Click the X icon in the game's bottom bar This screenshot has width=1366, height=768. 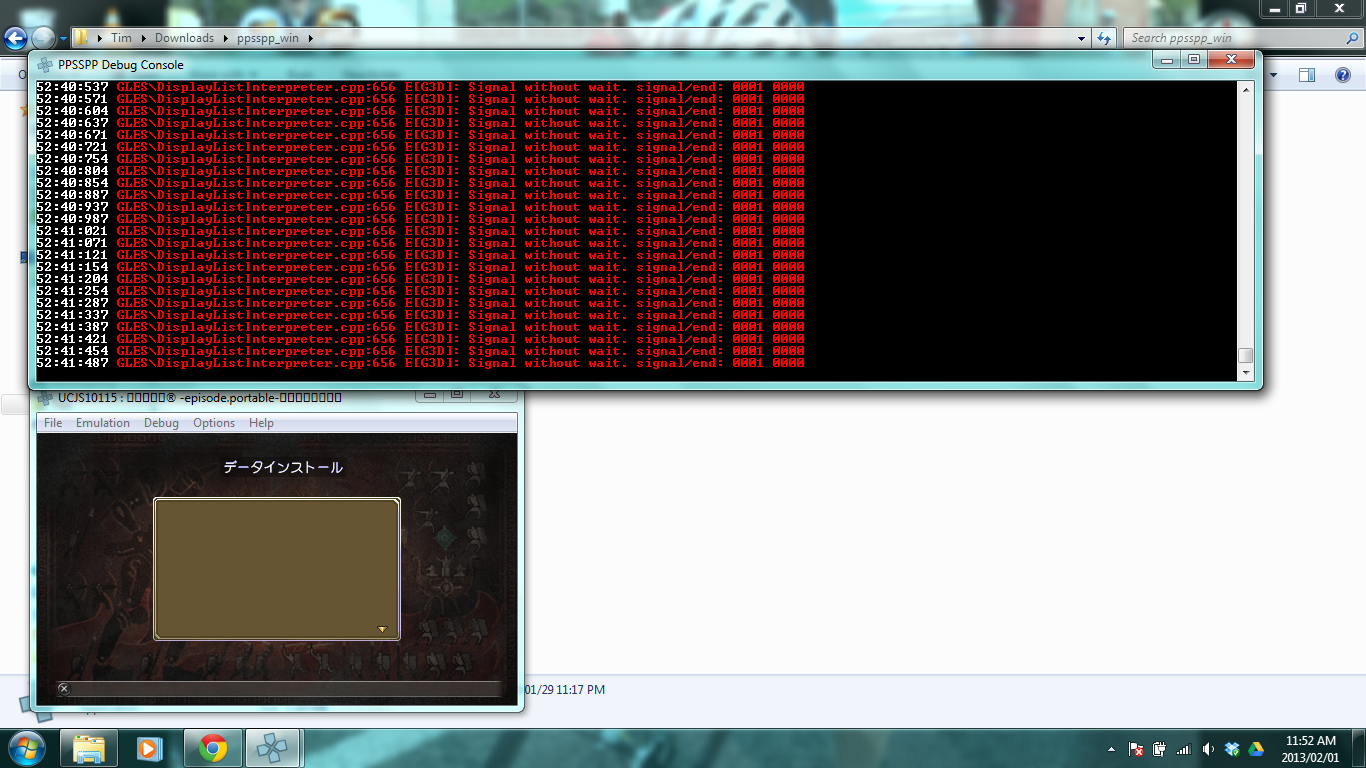coord(64,688)
